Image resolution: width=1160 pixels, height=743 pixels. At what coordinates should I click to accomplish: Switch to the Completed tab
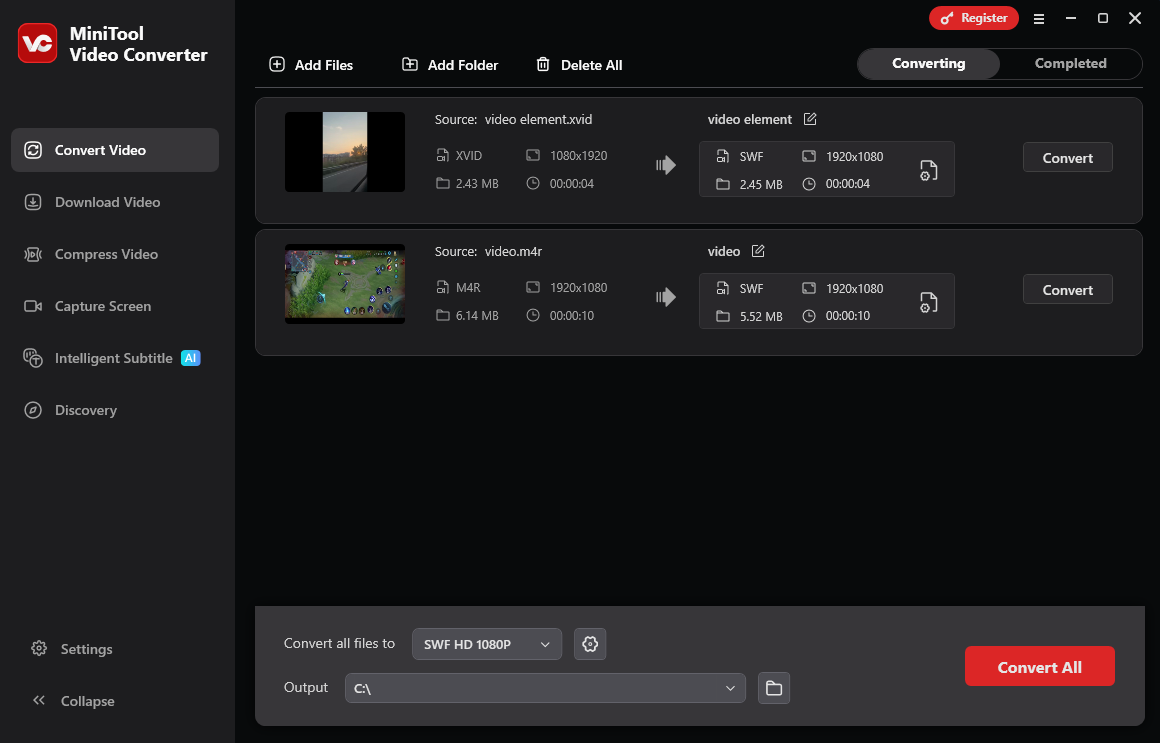(1070, 63)
